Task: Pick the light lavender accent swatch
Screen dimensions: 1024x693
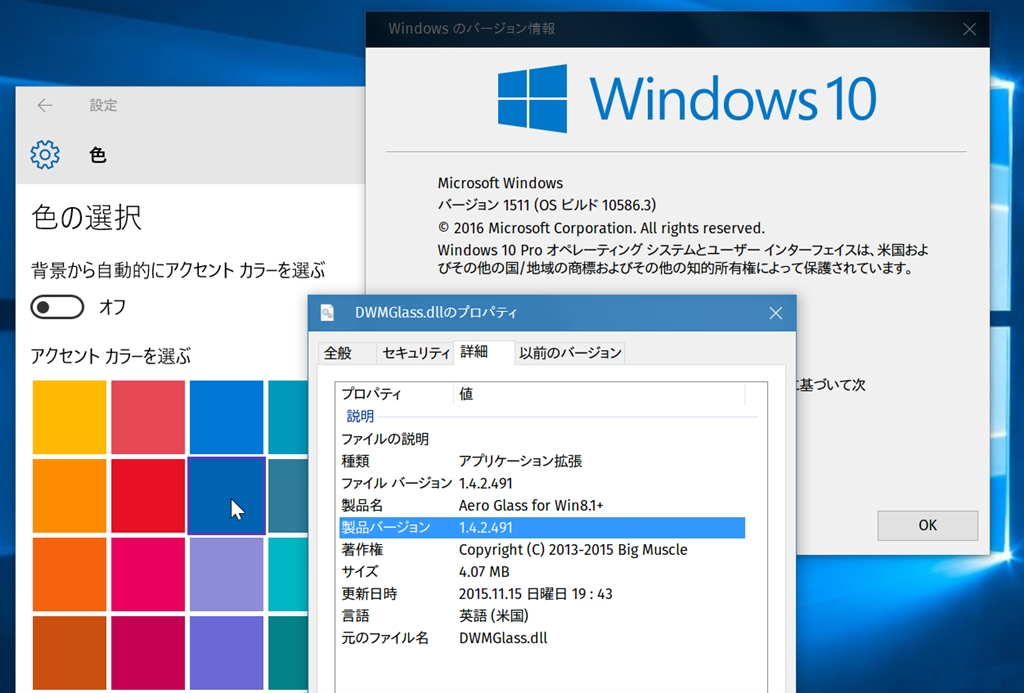Action: (x=227, y=574)
